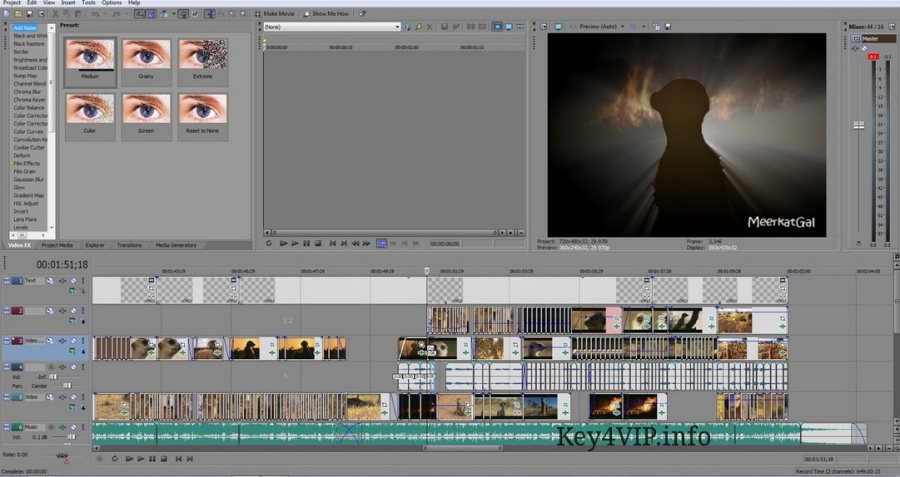Toggle trimmer loop playback icon

click(269, 243)
